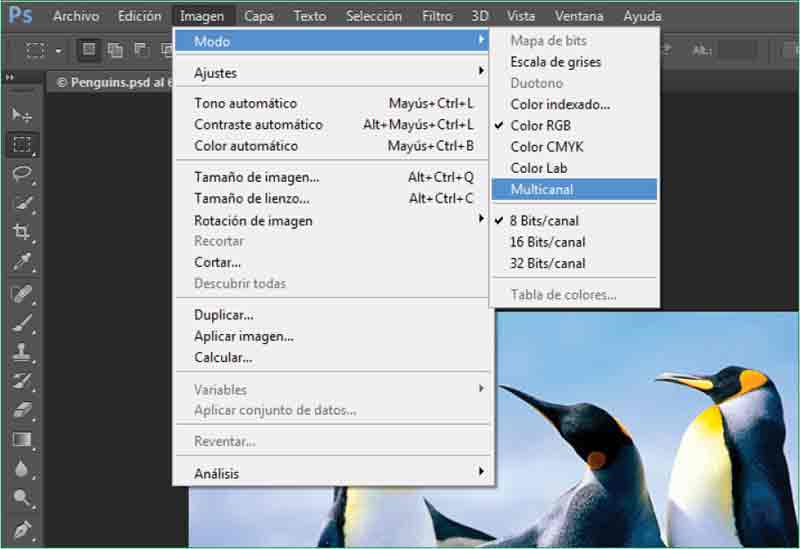Choose Tamaño de imagen... command
Screen dimensions: 800x549
(x=257, y=178)
